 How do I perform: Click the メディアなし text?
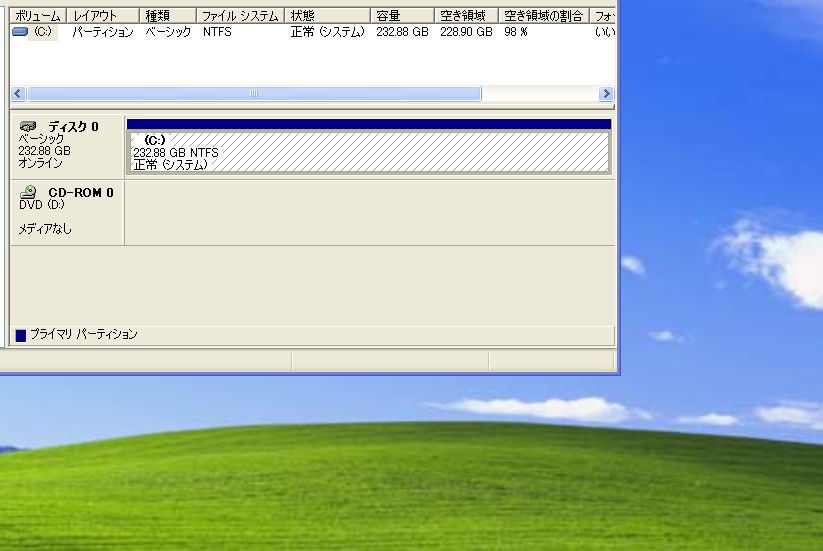point(45,229)
